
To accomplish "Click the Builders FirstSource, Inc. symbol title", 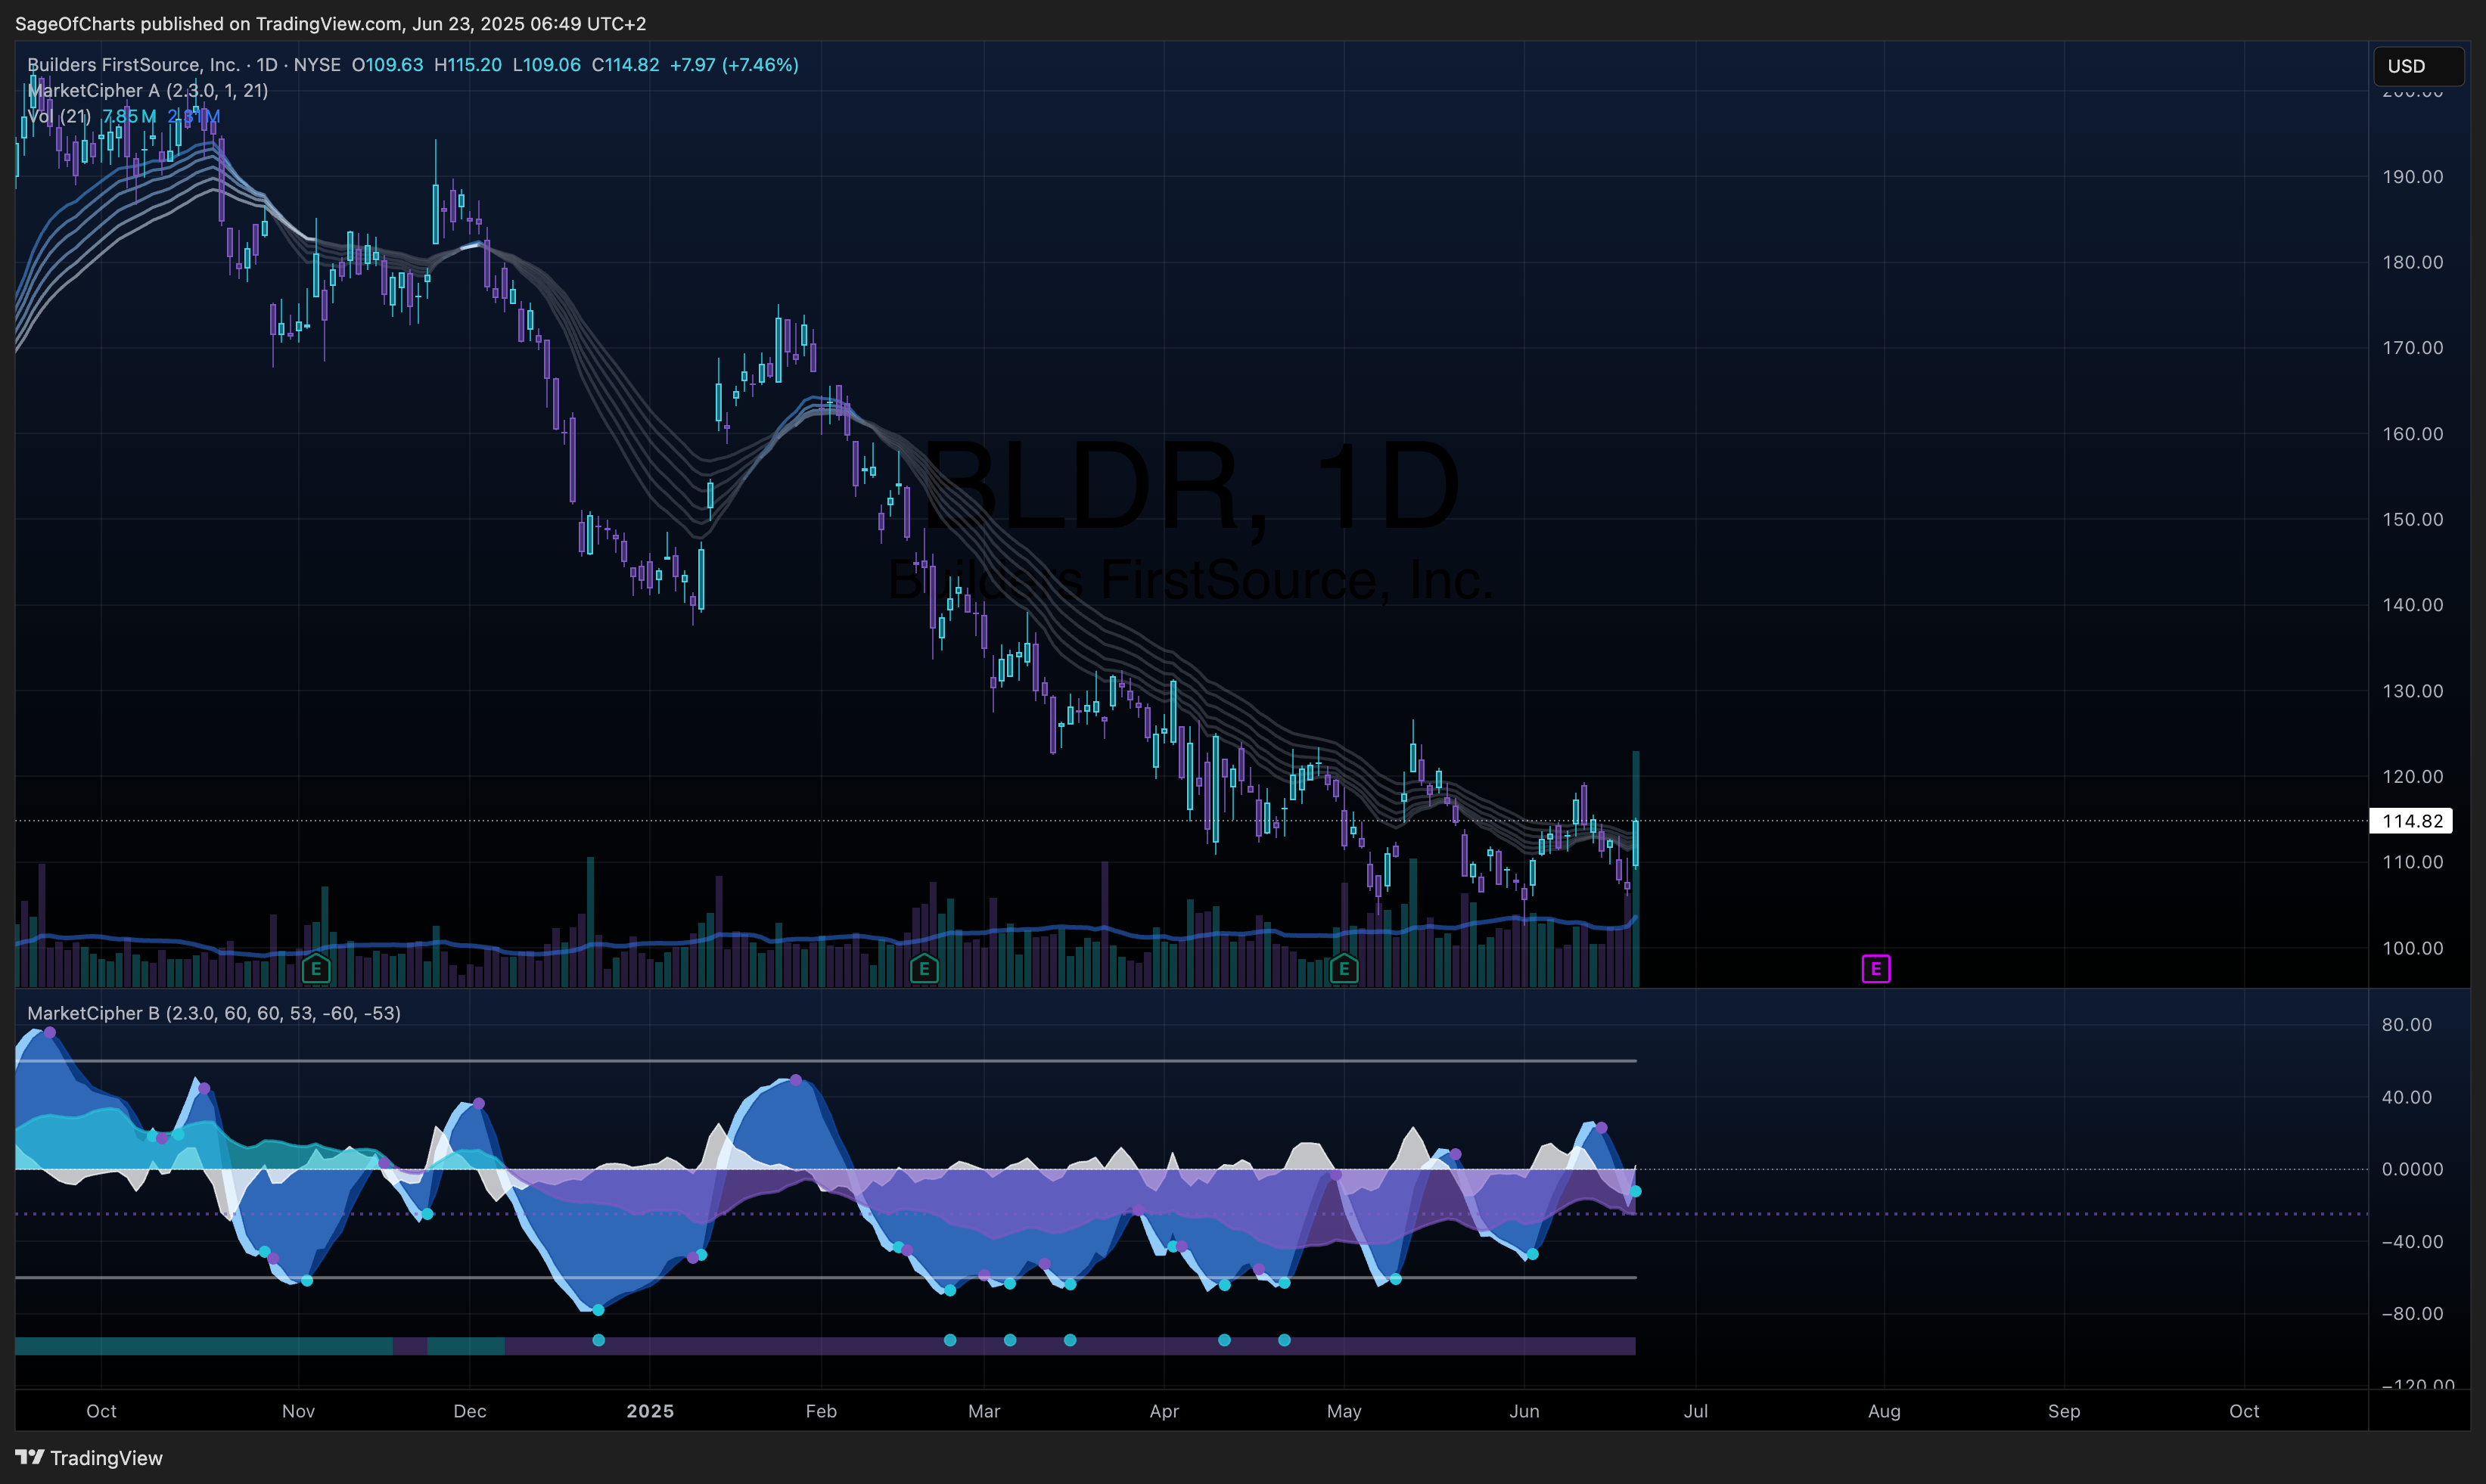I will point(133,65).
